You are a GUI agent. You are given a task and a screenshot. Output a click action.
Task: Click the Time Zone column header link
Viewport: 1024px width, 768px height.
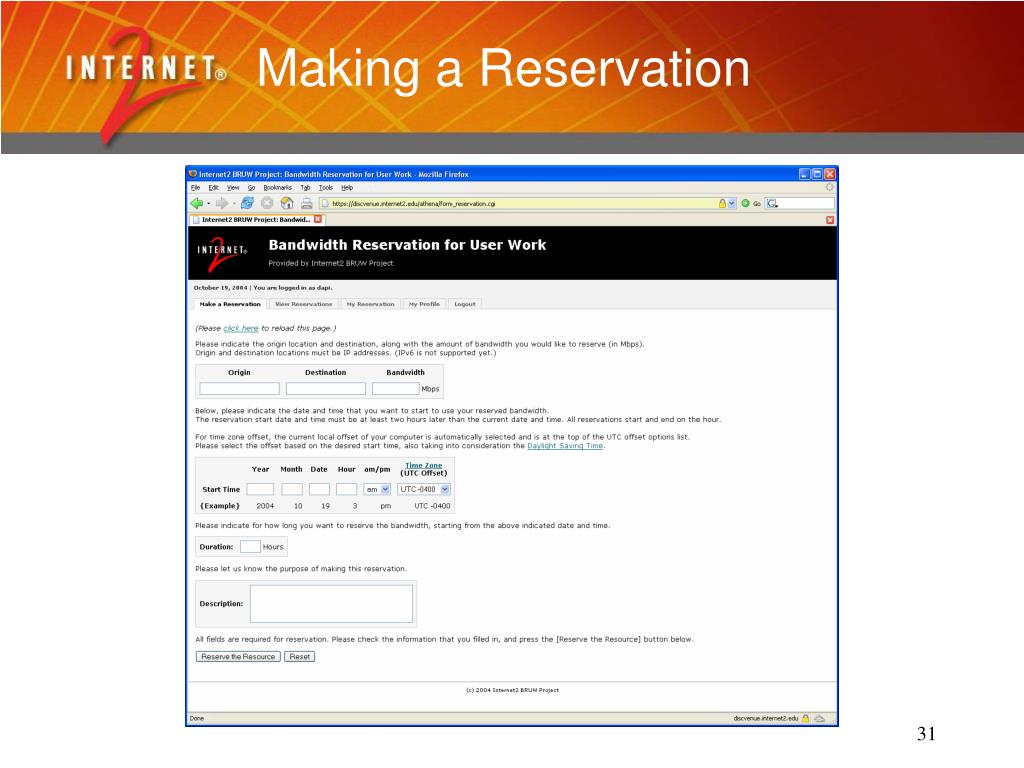click(423, 466)
